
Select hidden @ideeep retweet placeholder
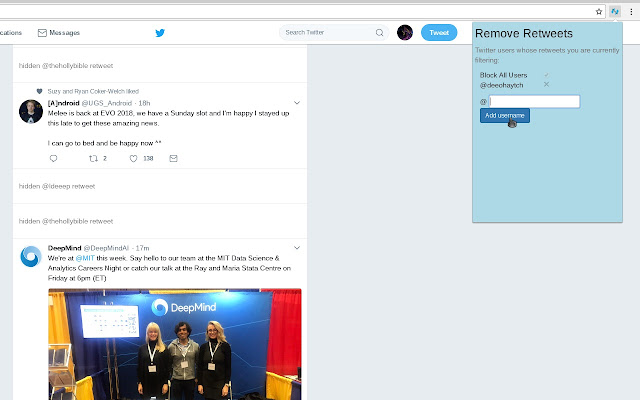[x=57, y=186]
